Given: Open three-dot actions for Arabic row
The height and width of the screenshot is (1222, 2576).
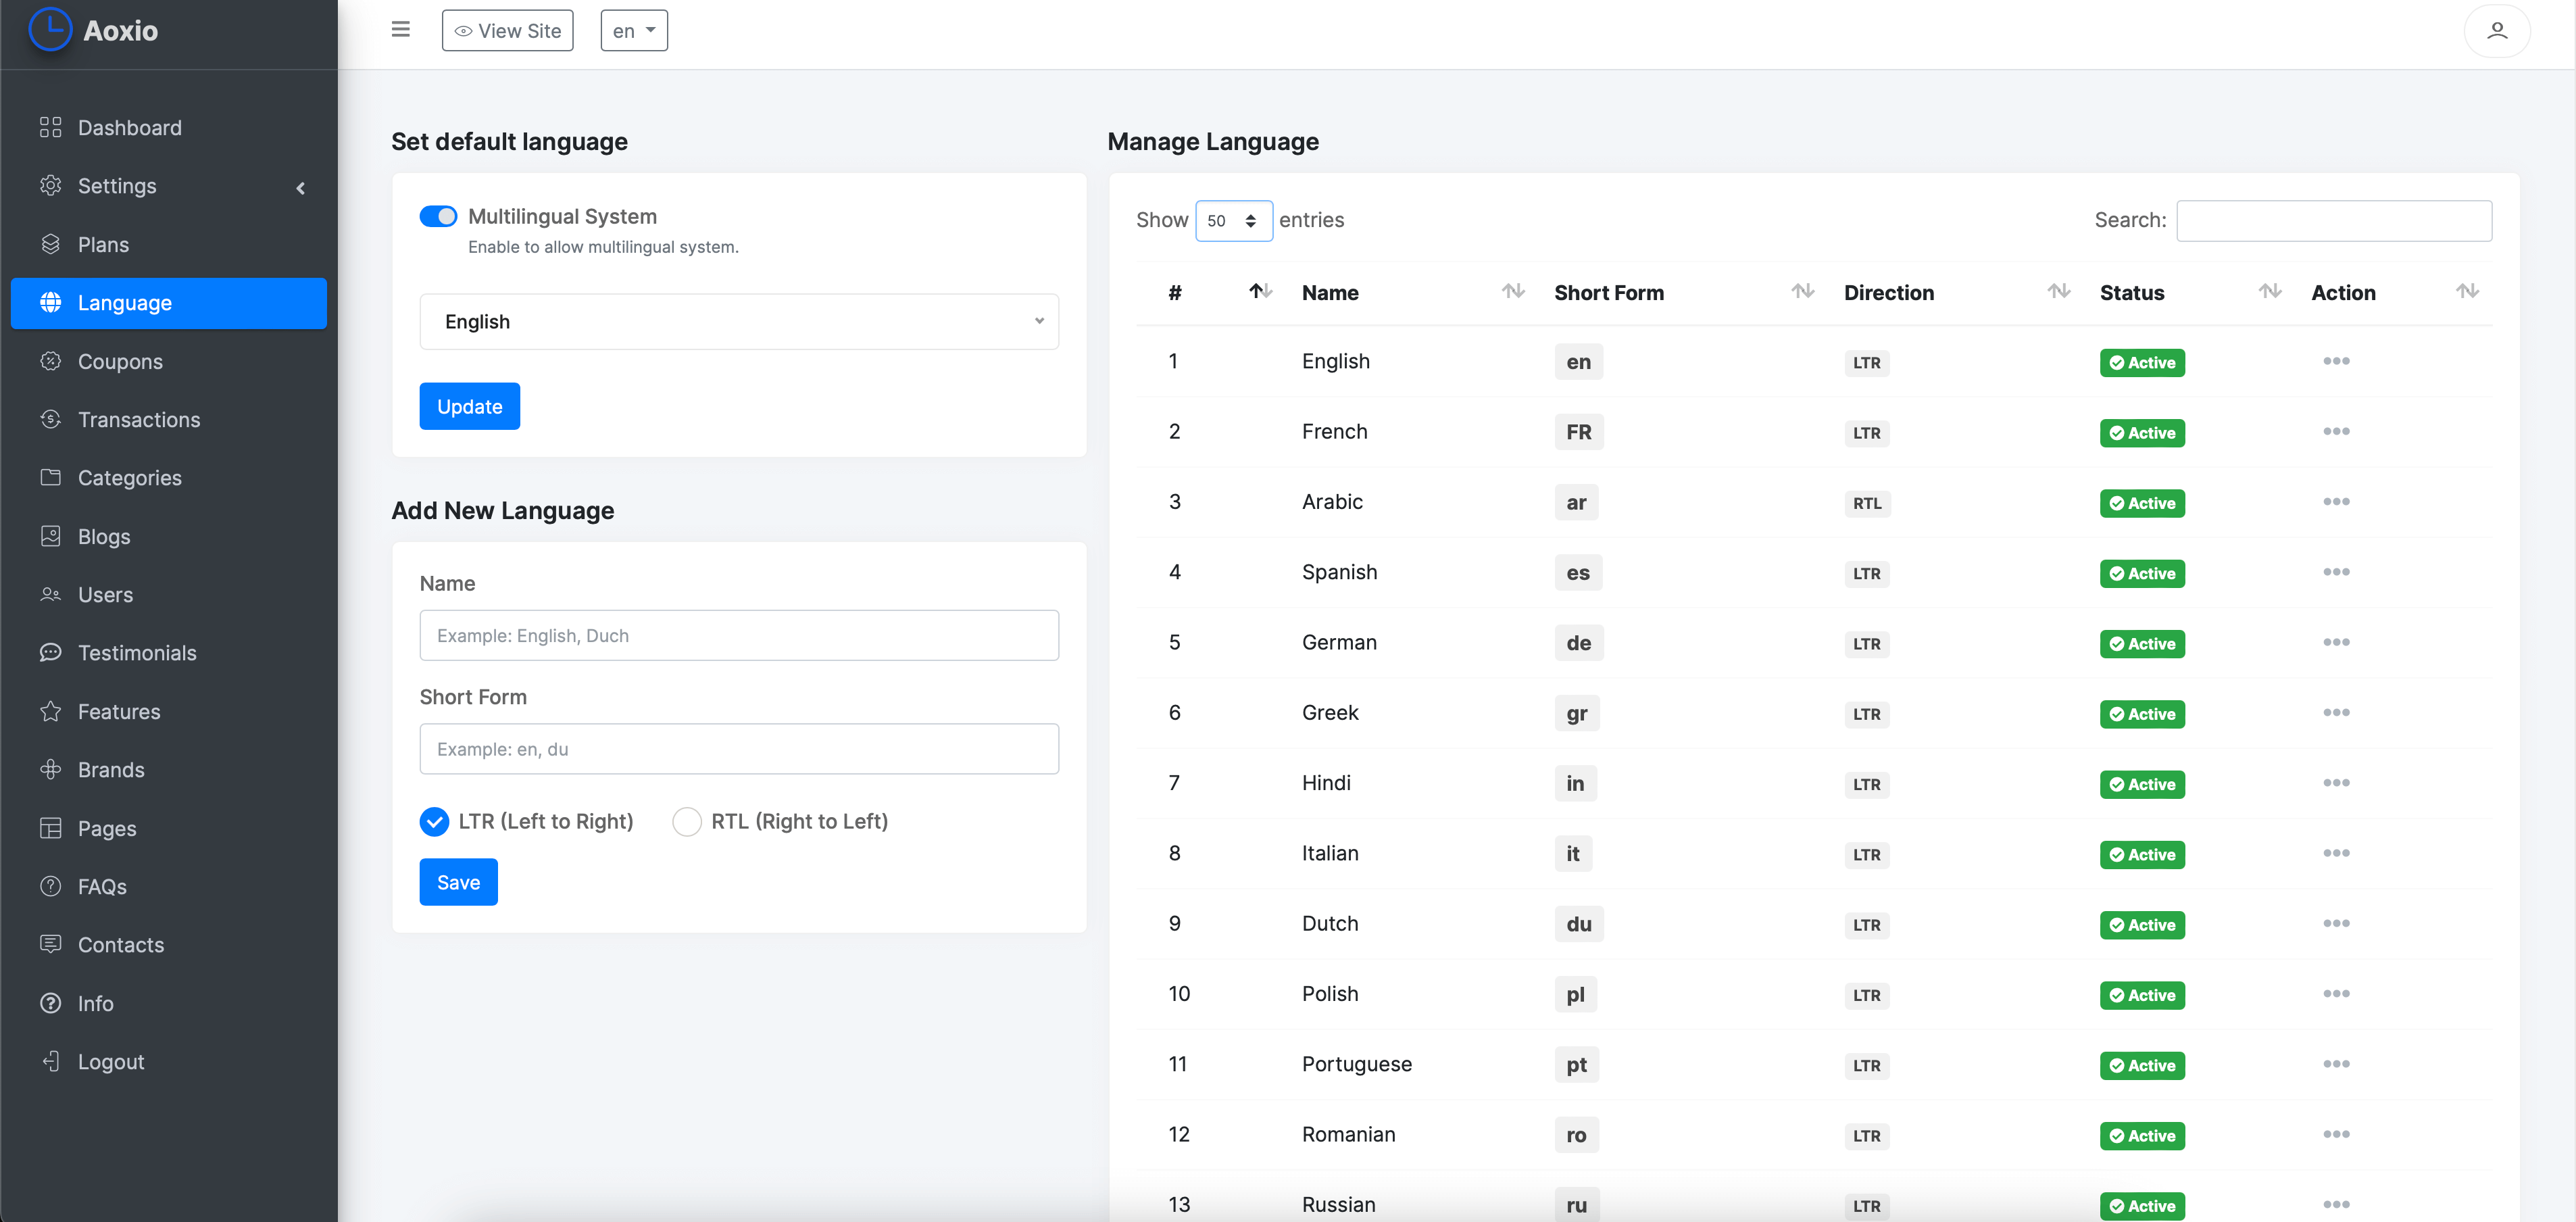Looking at the screenshot, I should coord(2335,502).
